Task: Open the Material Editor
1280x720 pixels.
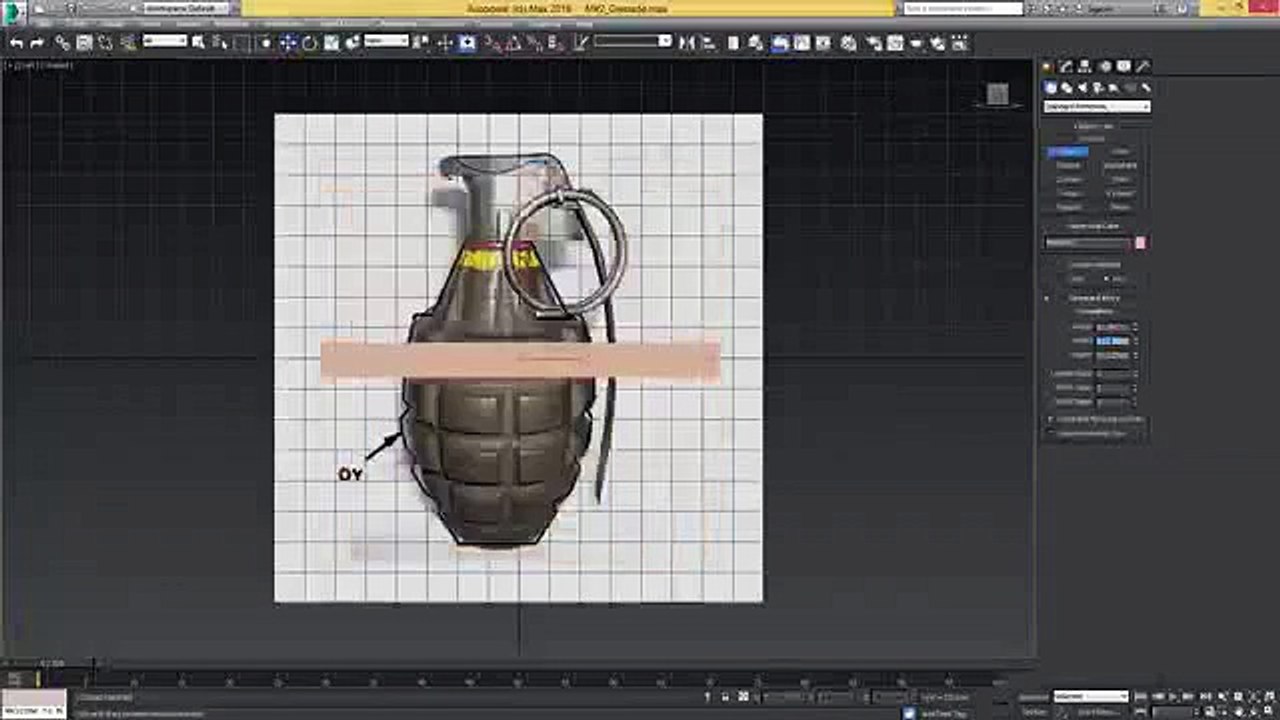Action: [848, 43]
